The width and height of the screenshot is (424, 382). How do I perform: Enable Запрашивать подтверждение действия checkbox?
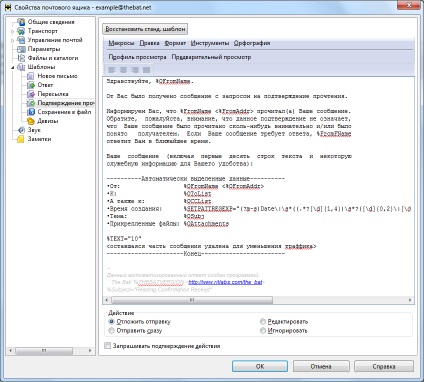point(107,346)
